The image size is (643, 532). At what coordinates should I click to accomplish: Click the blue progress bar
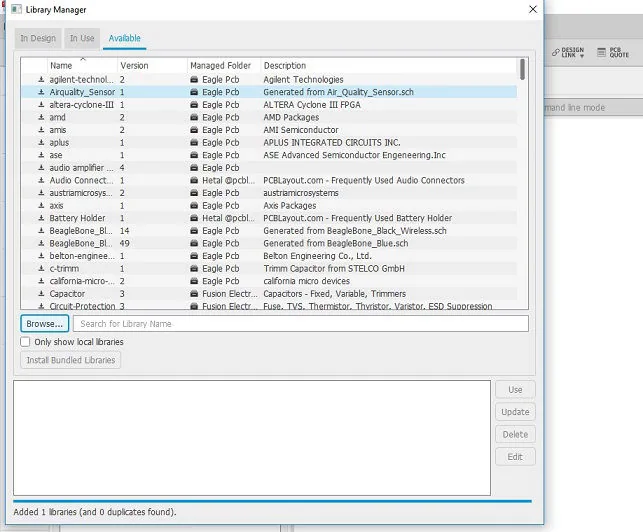[x=272, y=501]
